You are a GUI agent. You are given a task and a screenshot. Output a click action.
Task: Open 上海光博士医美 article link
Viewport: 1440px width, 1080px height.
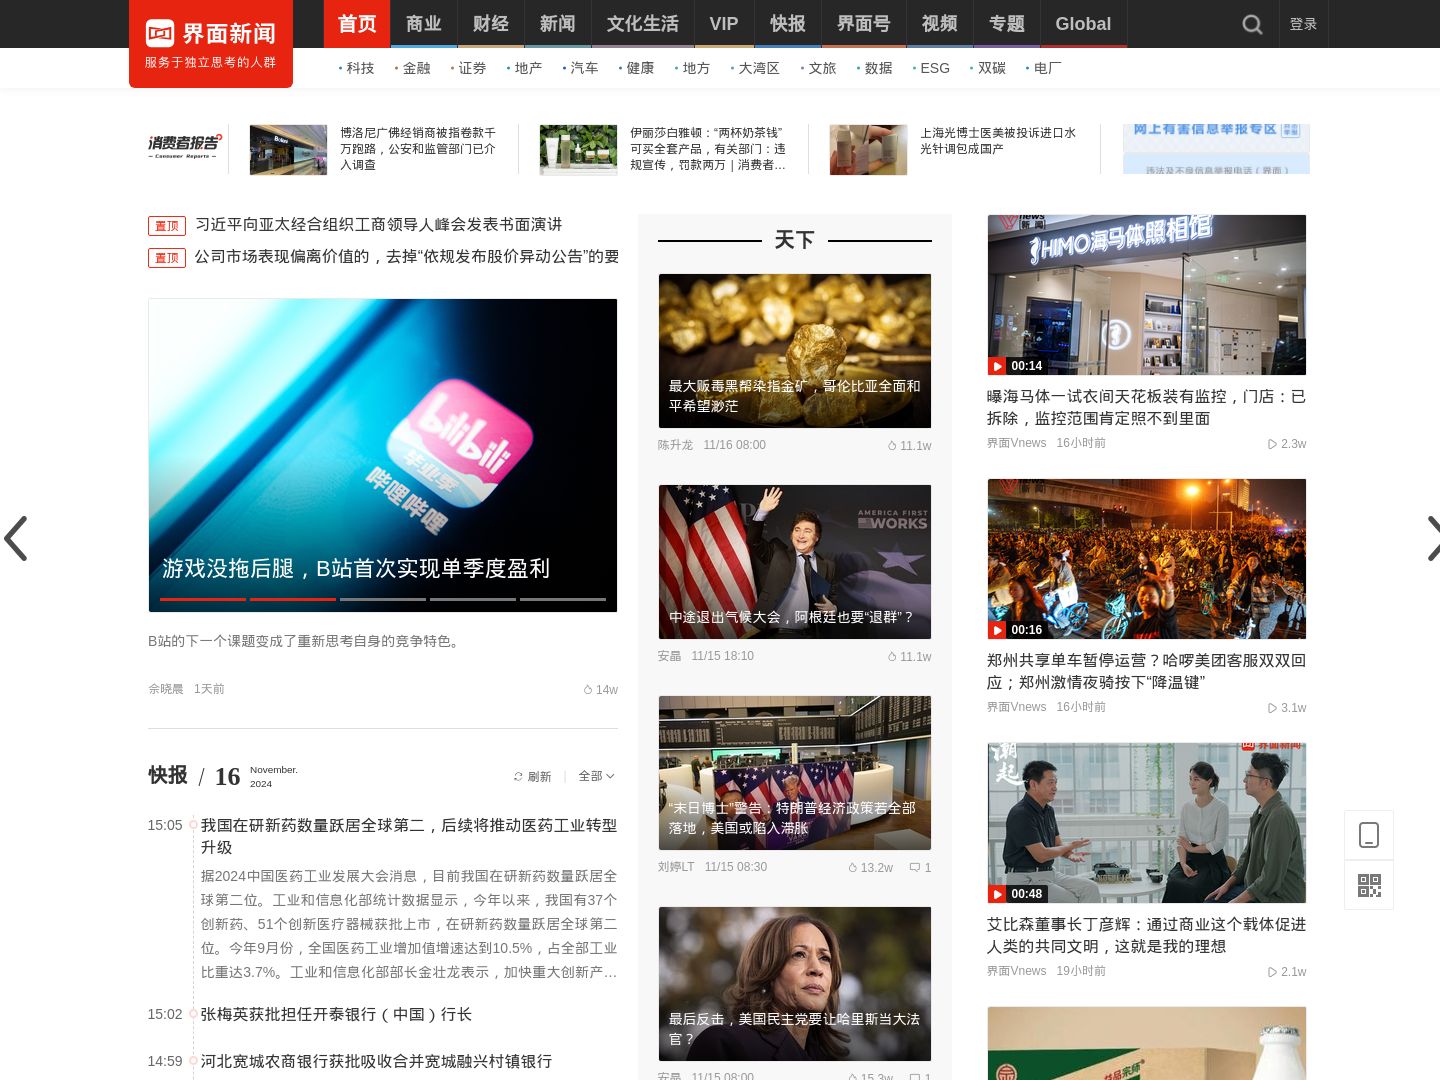pos(998,141)
